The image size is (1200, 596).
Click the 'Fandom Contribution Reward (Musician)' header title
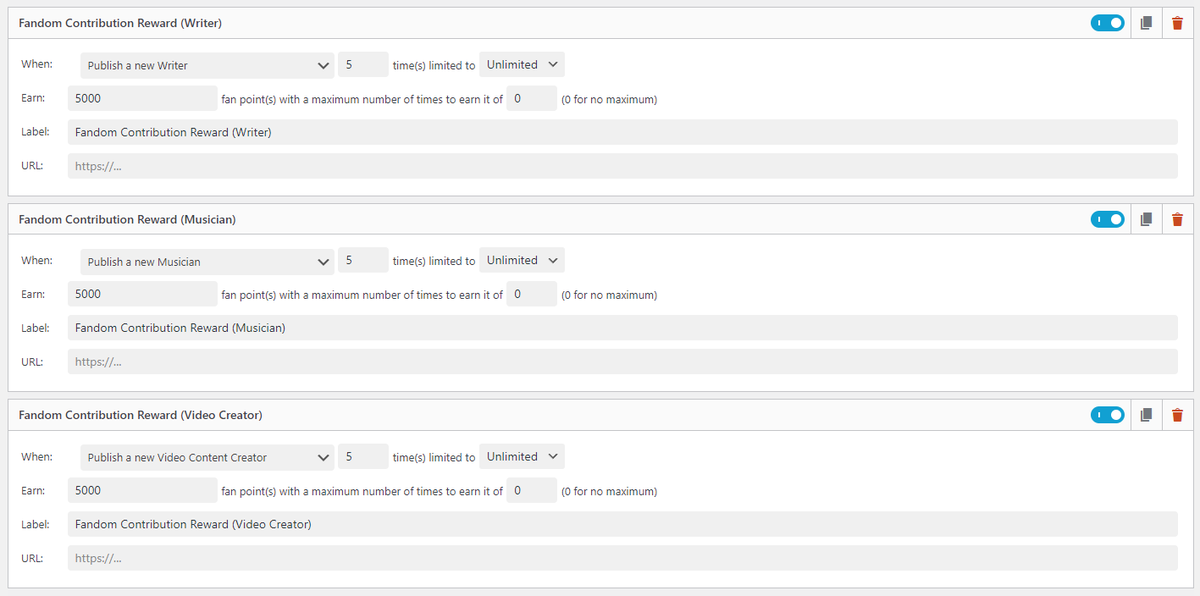tap(128, 219)
